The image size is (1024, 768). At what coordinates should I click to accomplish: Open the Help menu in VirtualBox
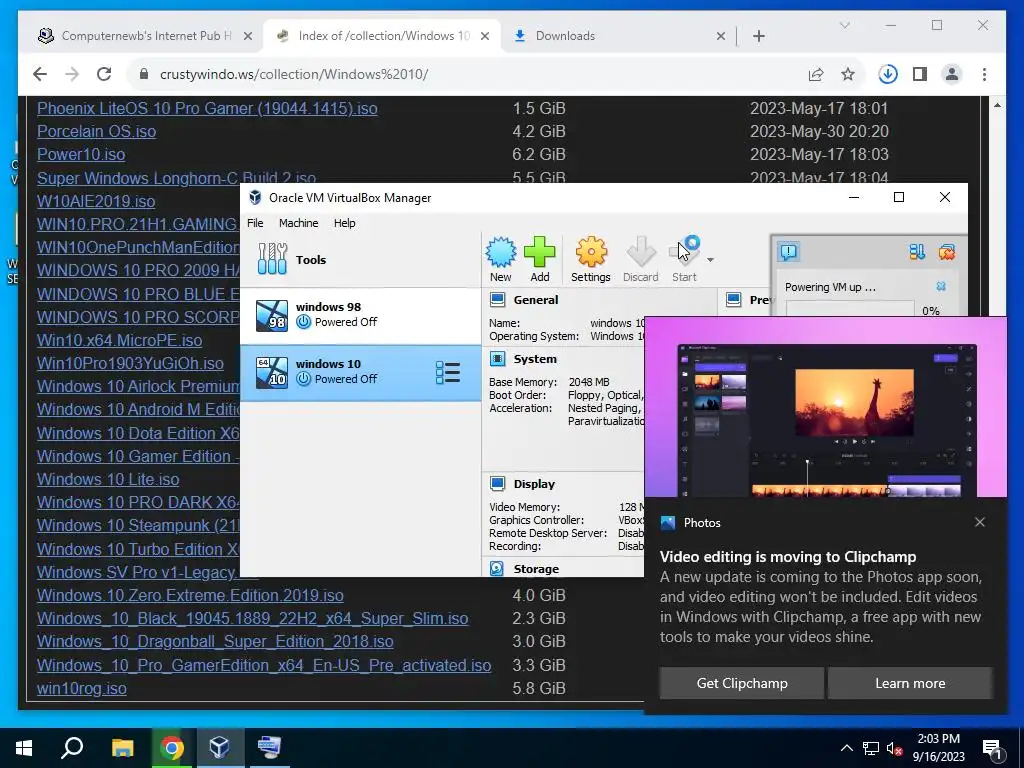click(x=345, y=223)
